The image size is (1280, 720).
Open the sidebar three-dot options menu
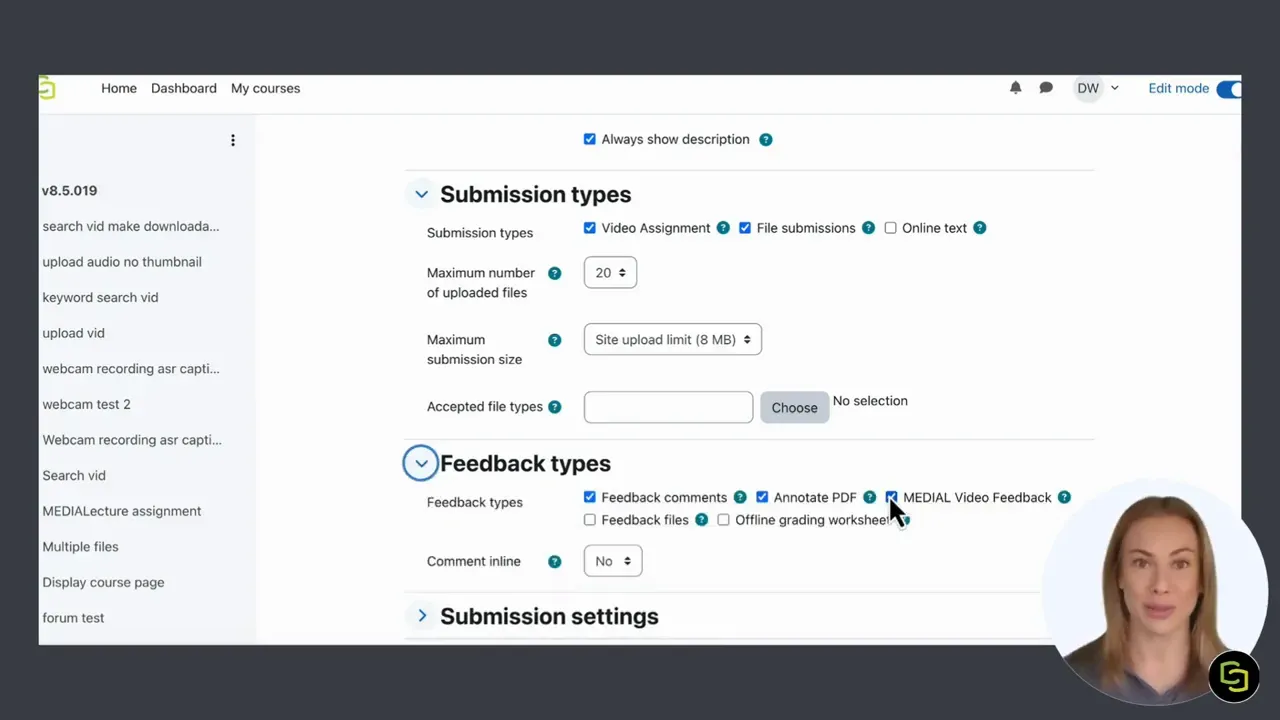(x=233, y=141)
